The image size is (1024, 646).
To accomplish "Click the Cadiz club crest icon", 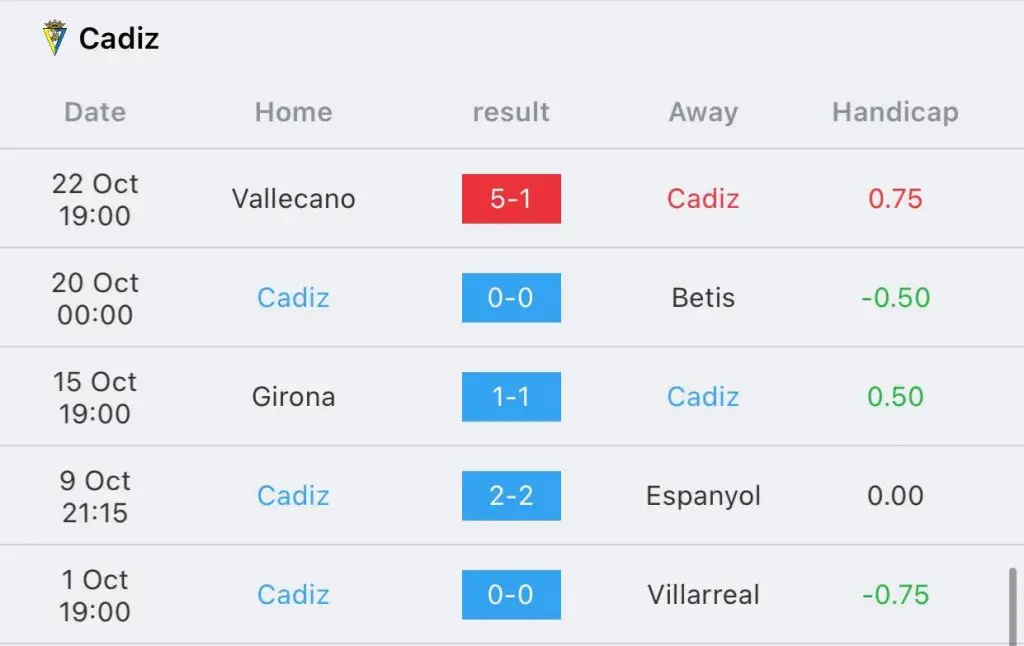I will [x=55, y=37].
